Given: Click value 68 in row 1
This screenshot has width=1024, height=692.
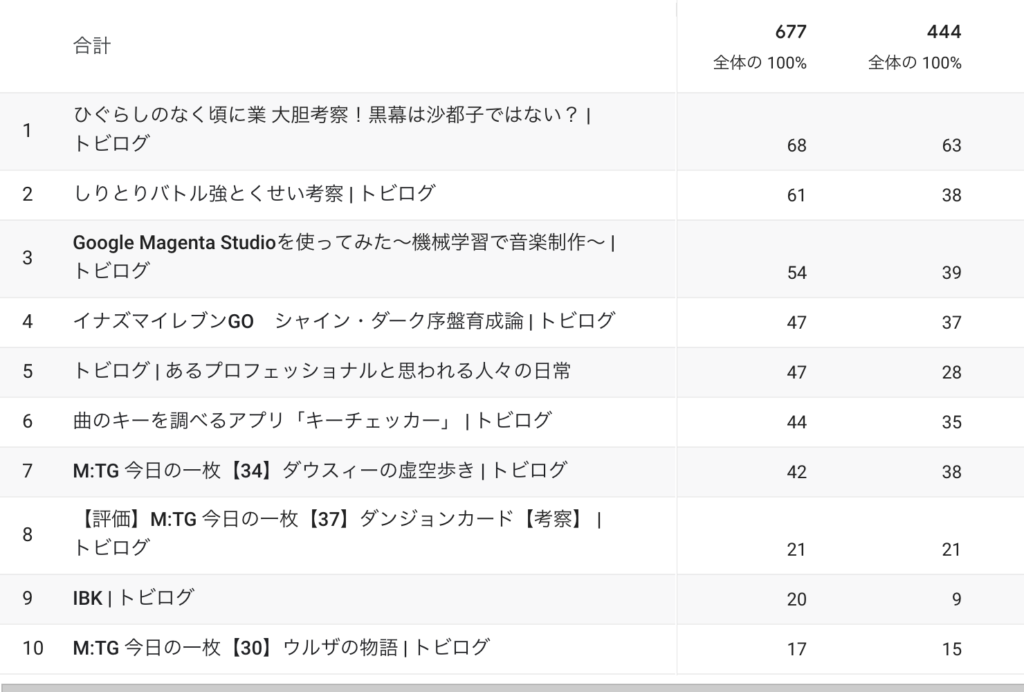Looking at the screenshot, I should (x=796, y=145).
